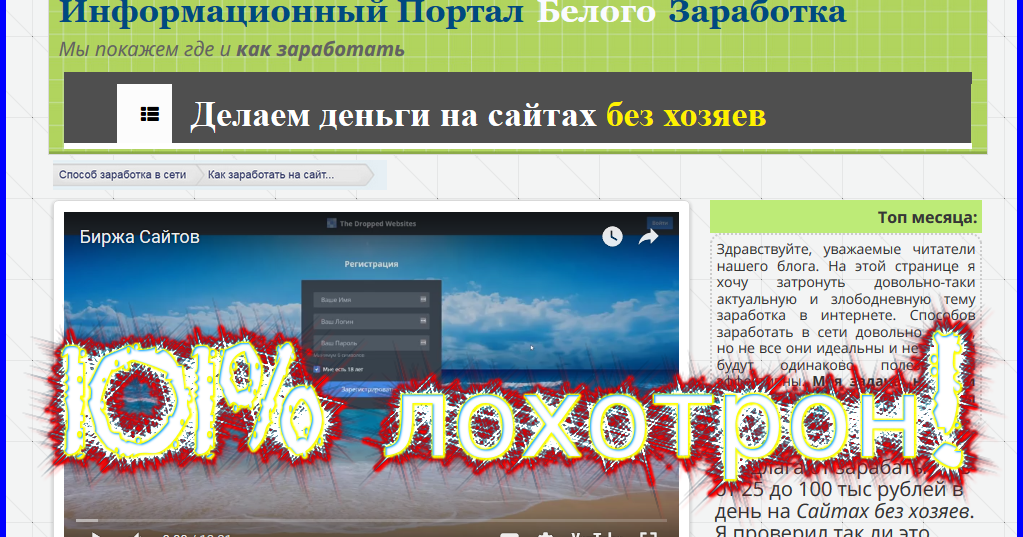Screen dimensions: 1023x537
Task: Open the 'Способ заработка в сети' breadcrumb
Action: [123, 175]
